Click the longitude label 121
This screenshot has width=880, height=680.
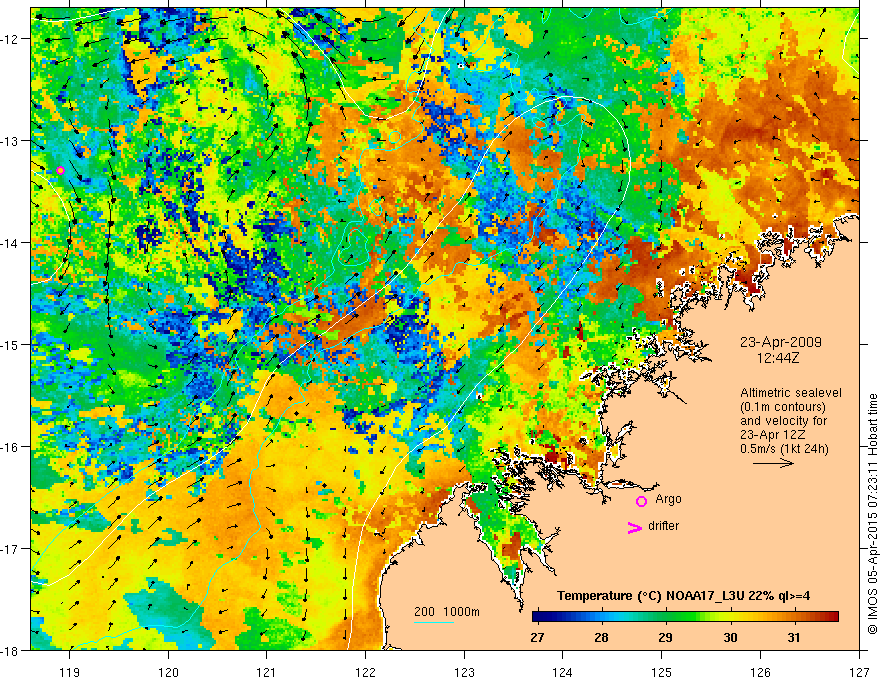(x=267, y=672)
